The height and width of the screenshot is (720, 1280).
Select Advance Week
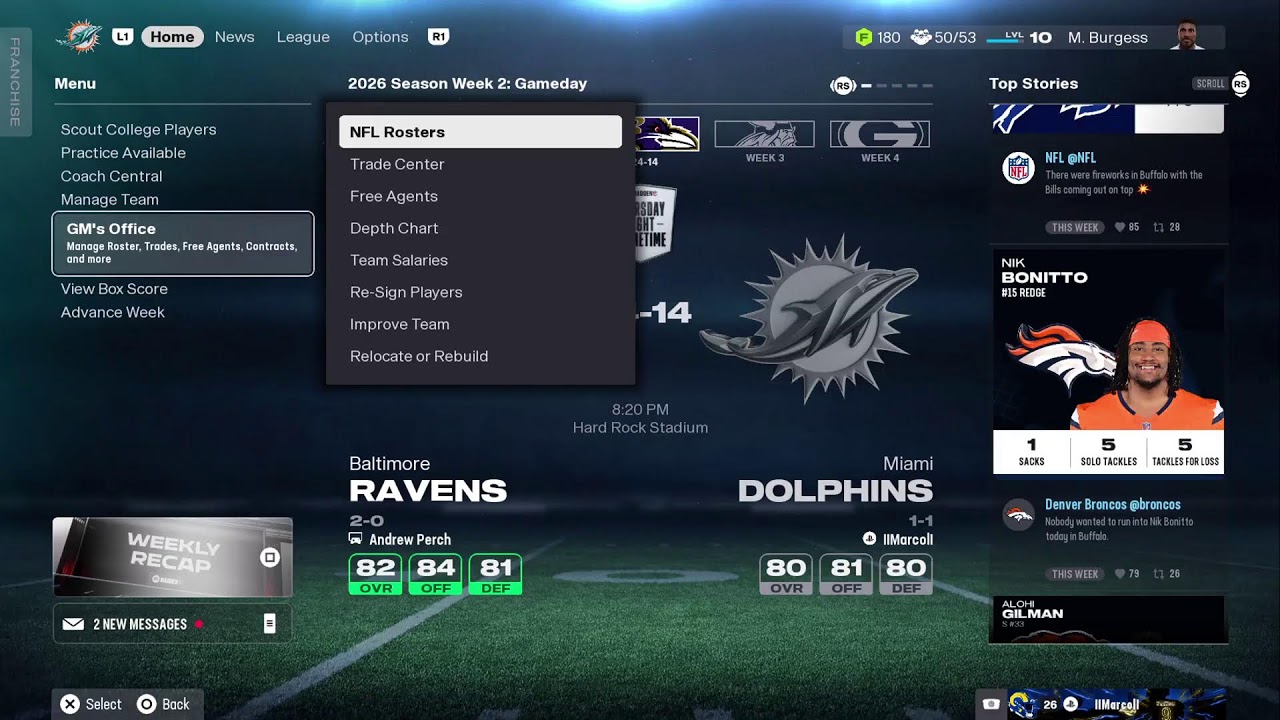112,312
